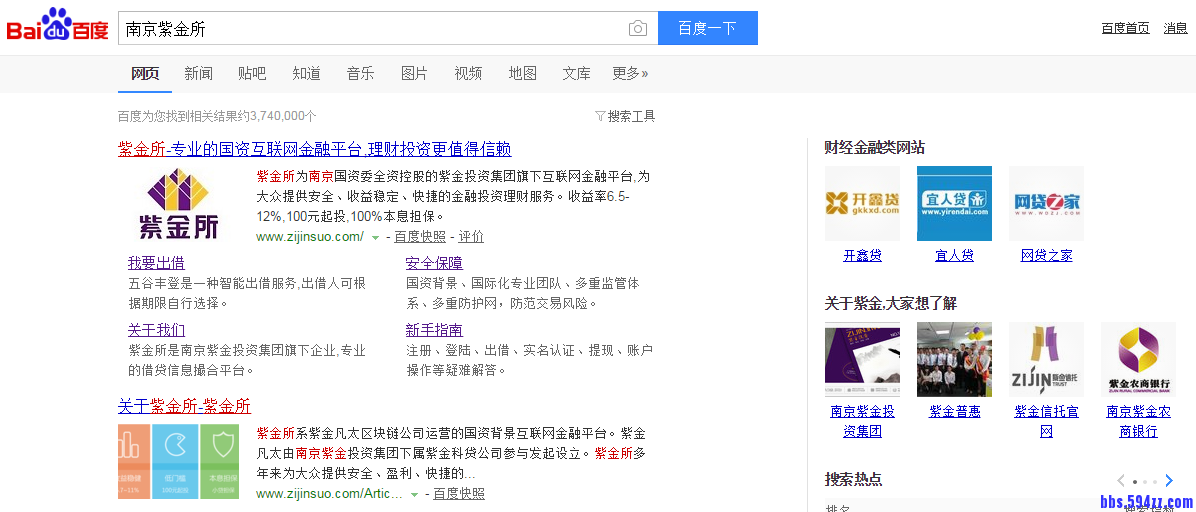Click the 财经金融类网站 heading
The width and height of the screenshot is (1196, 512).
tap(874, 147)
